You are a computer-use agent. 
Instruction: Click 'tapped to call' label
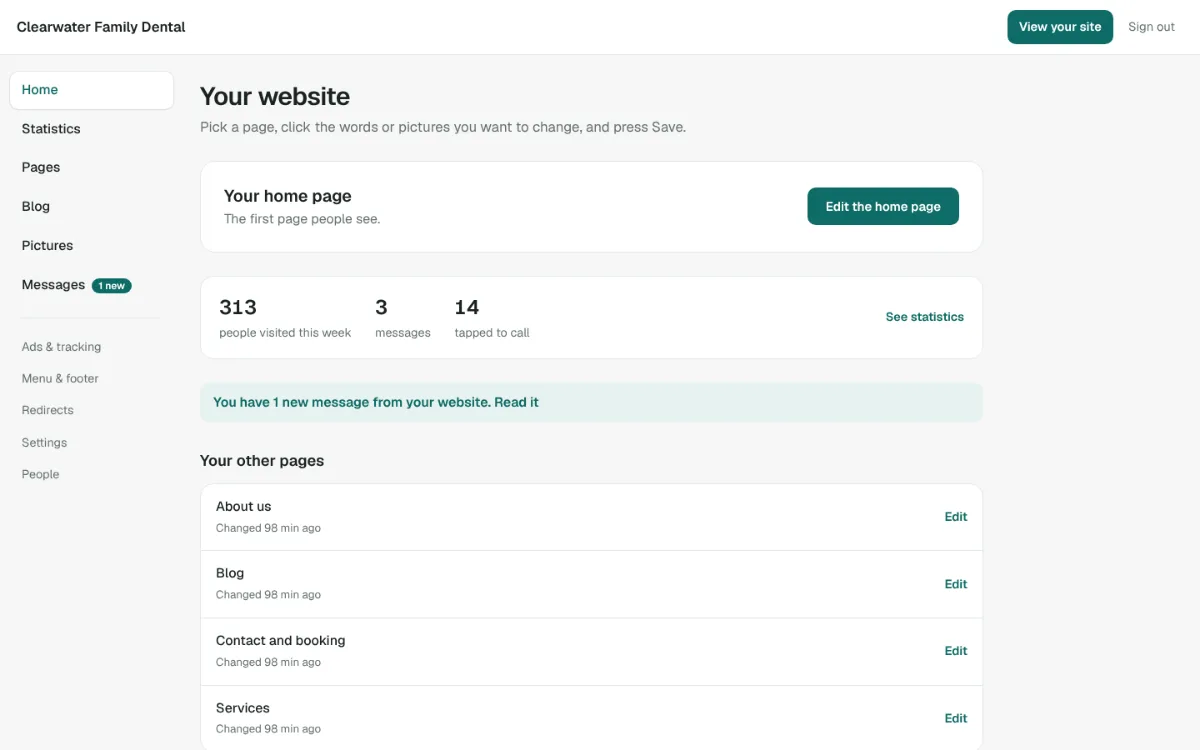(x=492, y=333)
